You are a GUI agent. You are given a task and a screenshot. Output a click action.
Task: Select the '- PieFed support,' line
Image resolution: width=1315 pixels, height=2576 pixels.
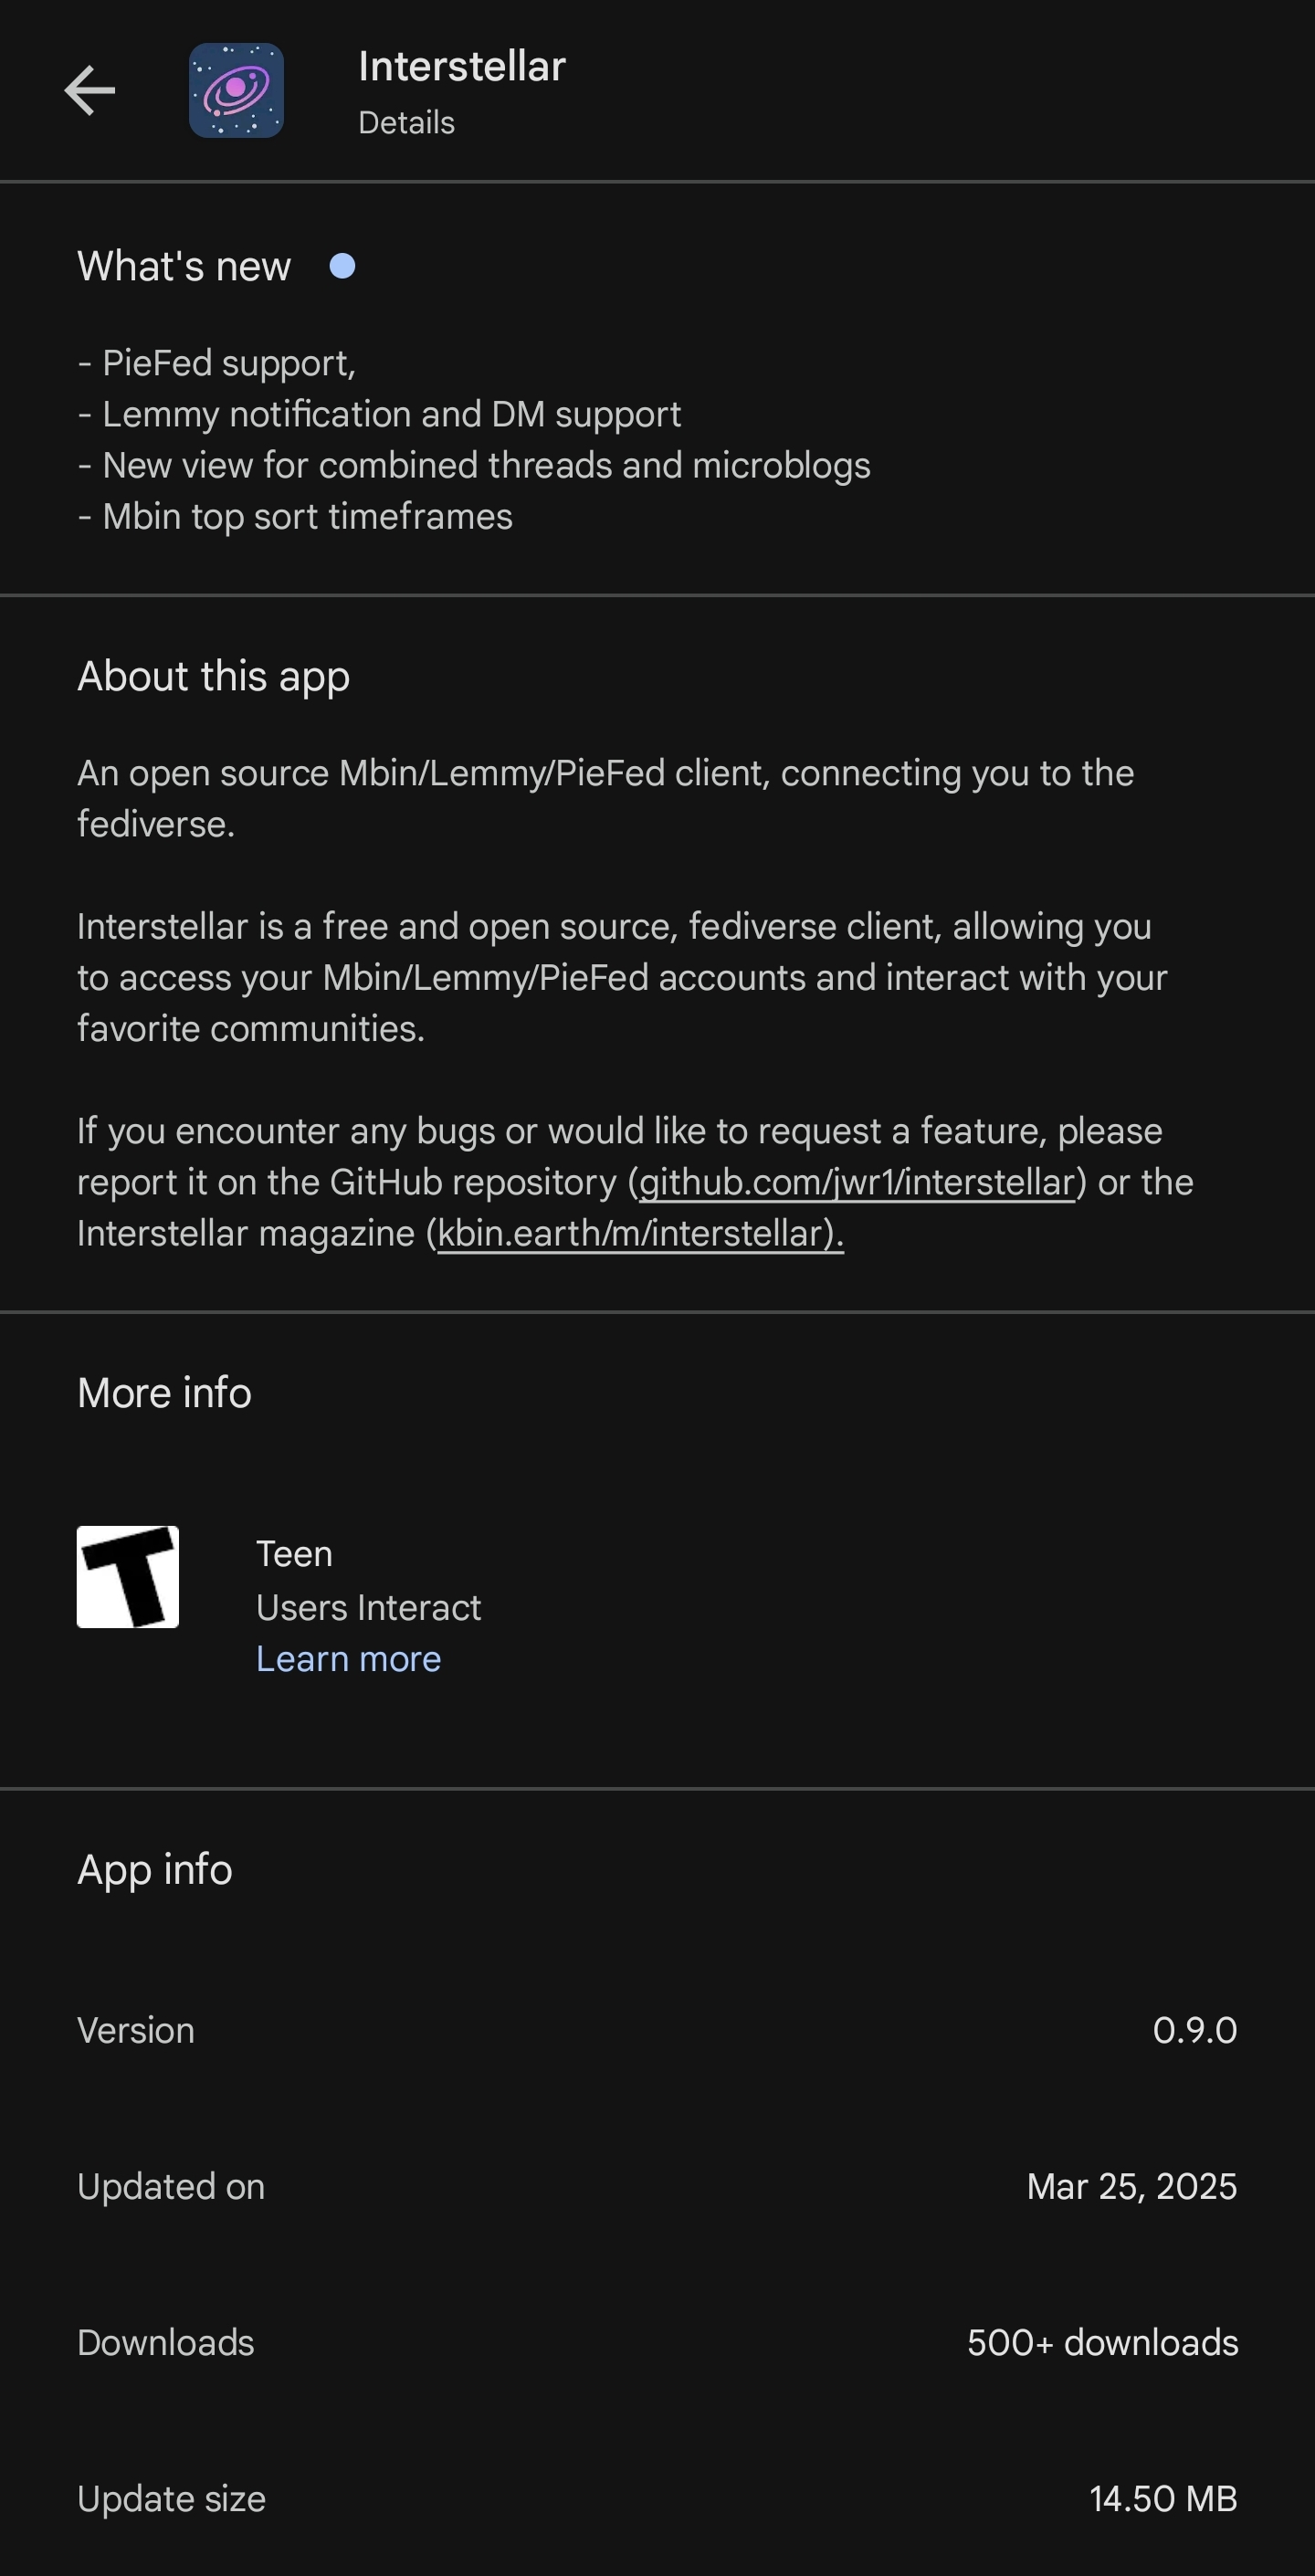click(217, 363)
